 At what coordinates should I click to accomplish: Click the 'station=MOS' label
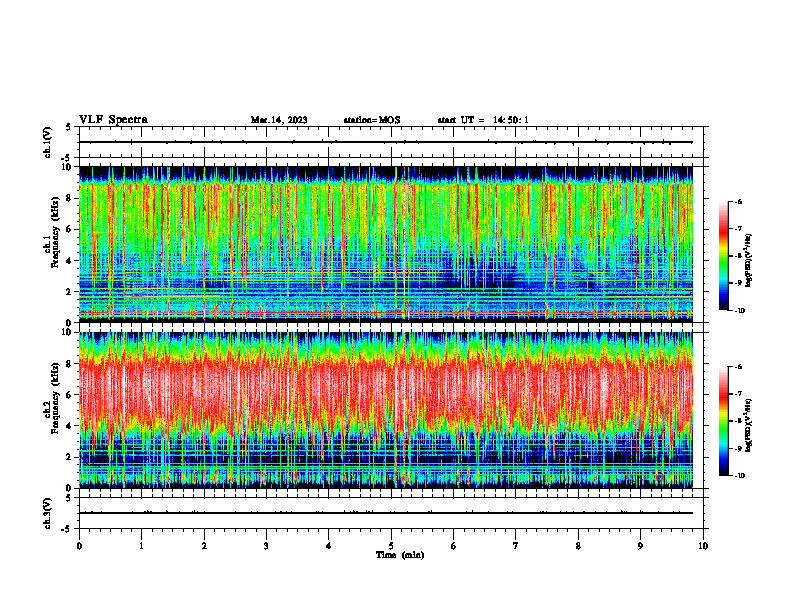(372, 120)
